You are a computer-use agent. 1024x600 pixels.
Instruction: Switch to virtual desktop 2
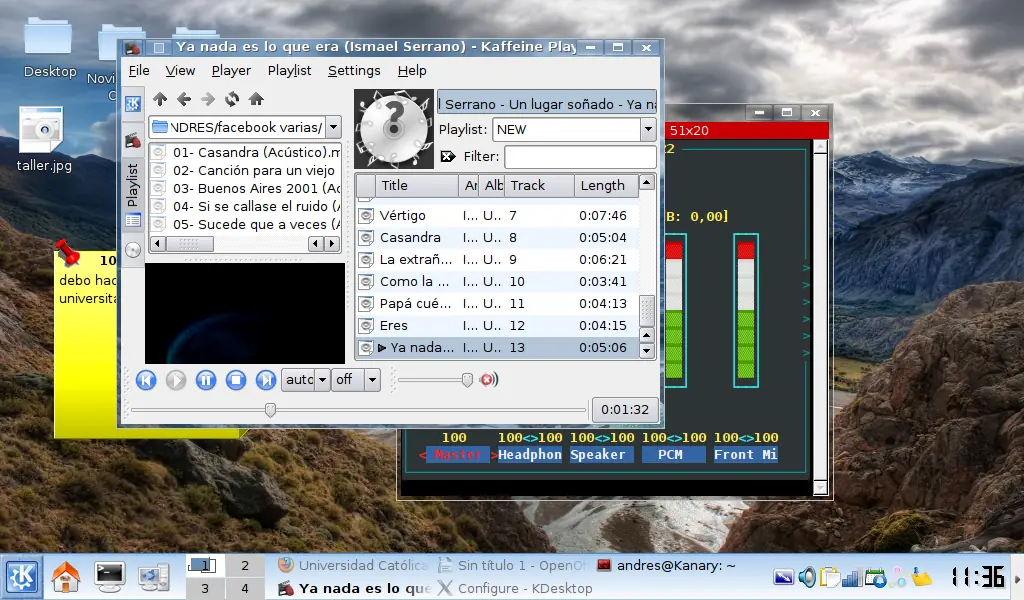tap(244, 565)
